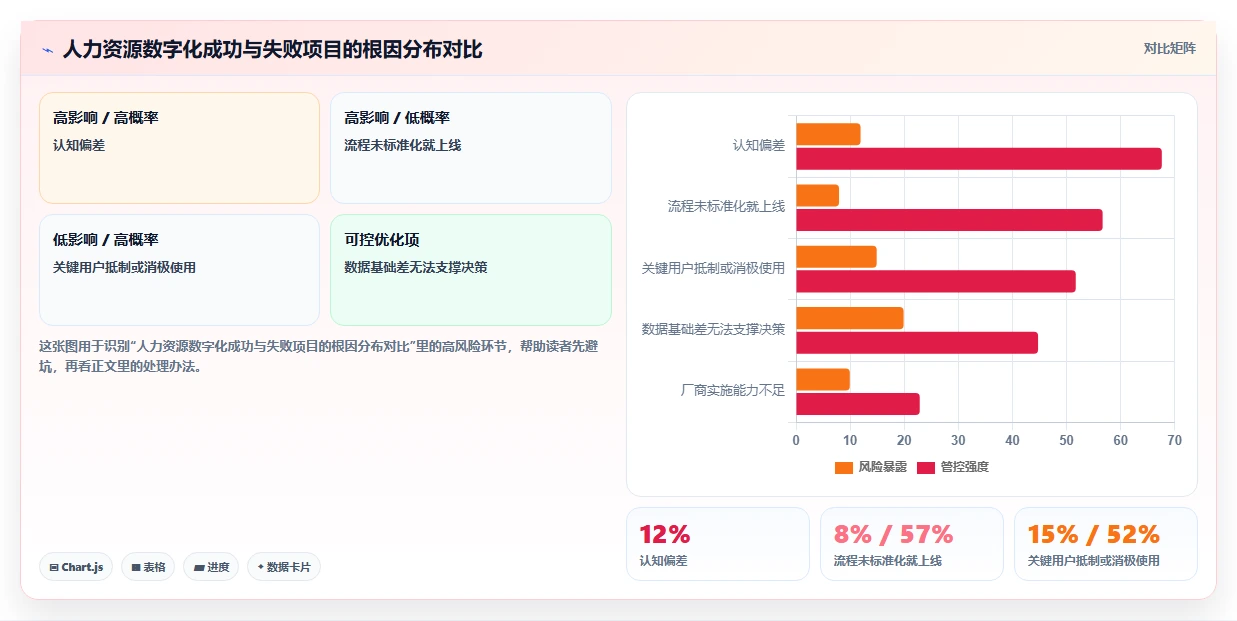Click the title 人力资源数字化成功与失败项目的根因分布对比

coord(272,50)
